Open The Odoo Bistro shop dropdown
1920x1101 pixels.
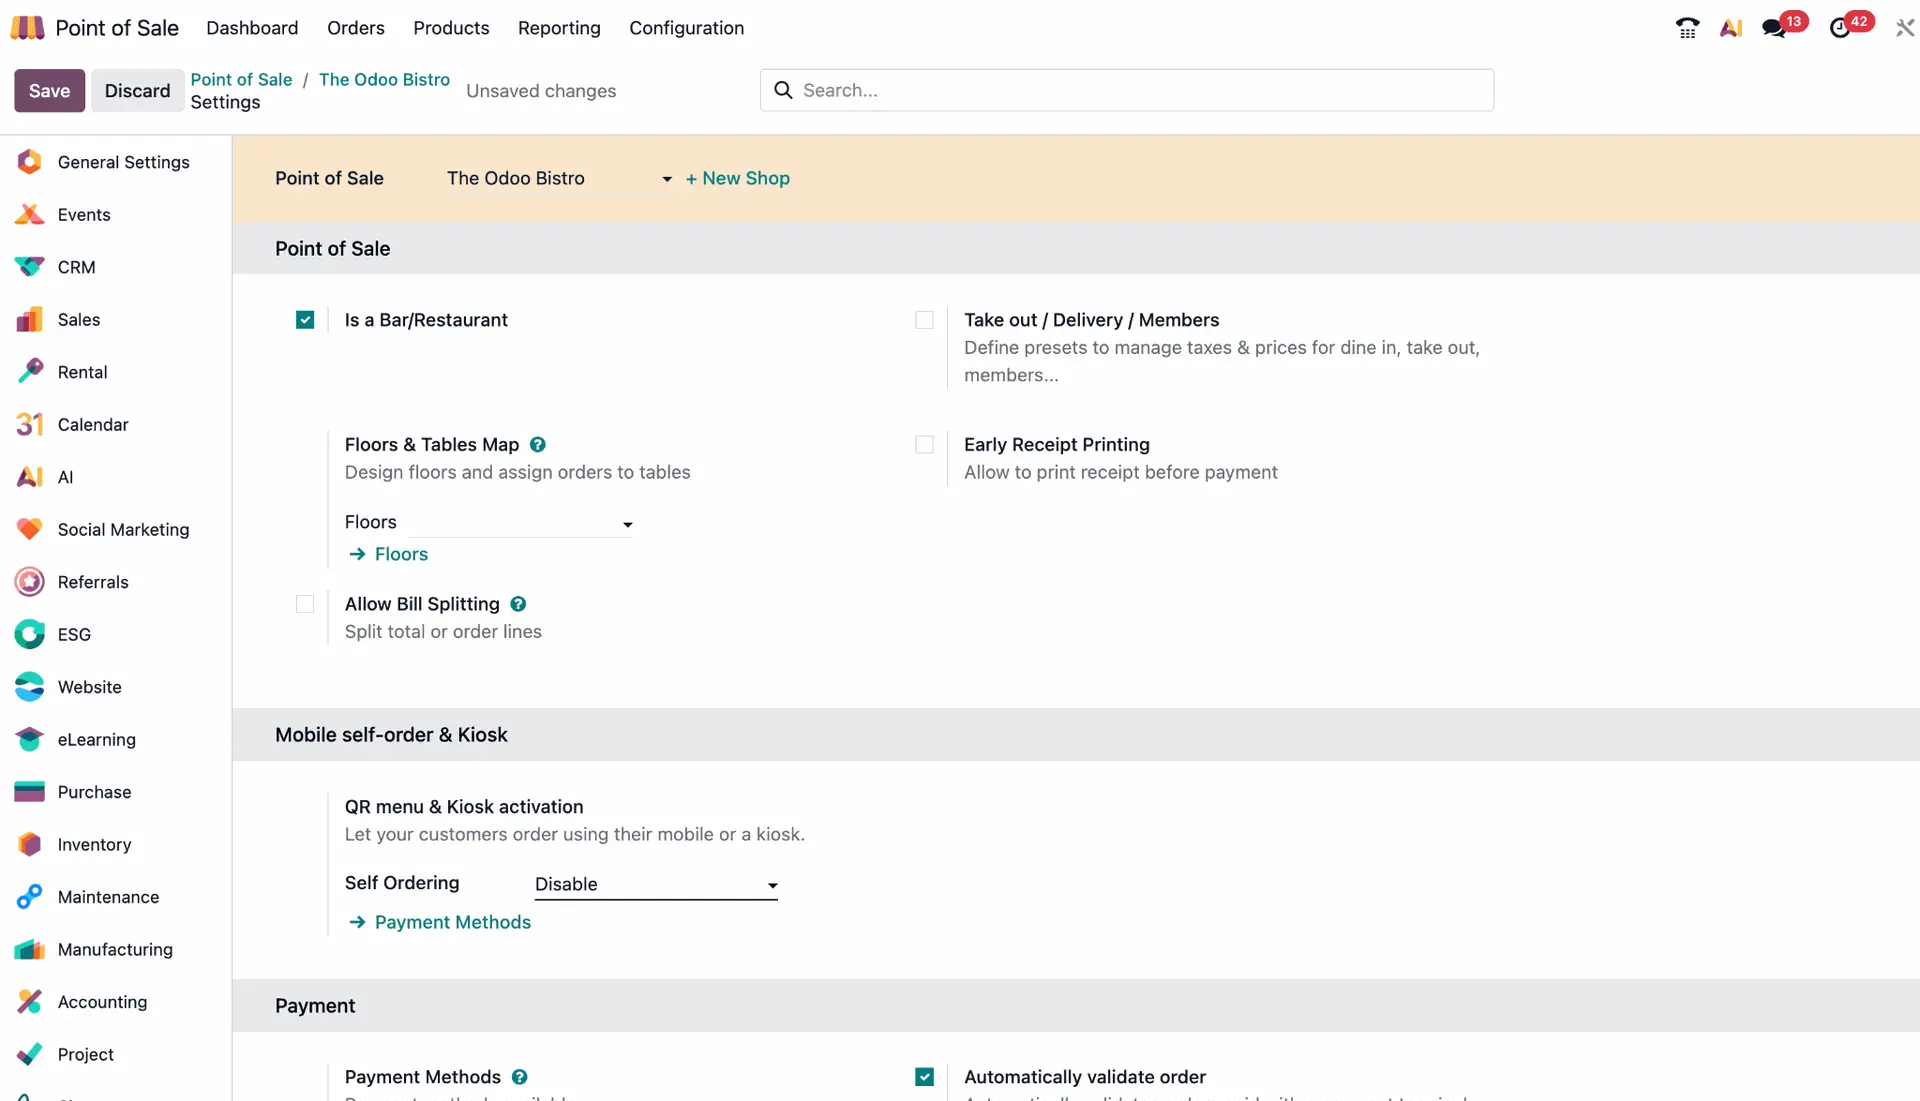click(x=558, y=179)
